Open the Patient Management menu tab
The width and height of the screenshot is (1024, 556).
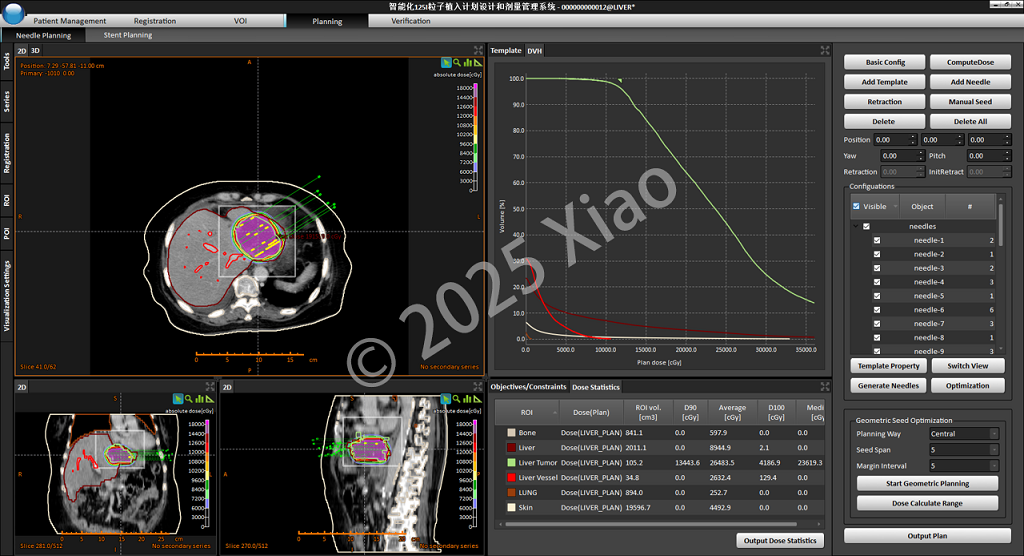tap(69, 21)
